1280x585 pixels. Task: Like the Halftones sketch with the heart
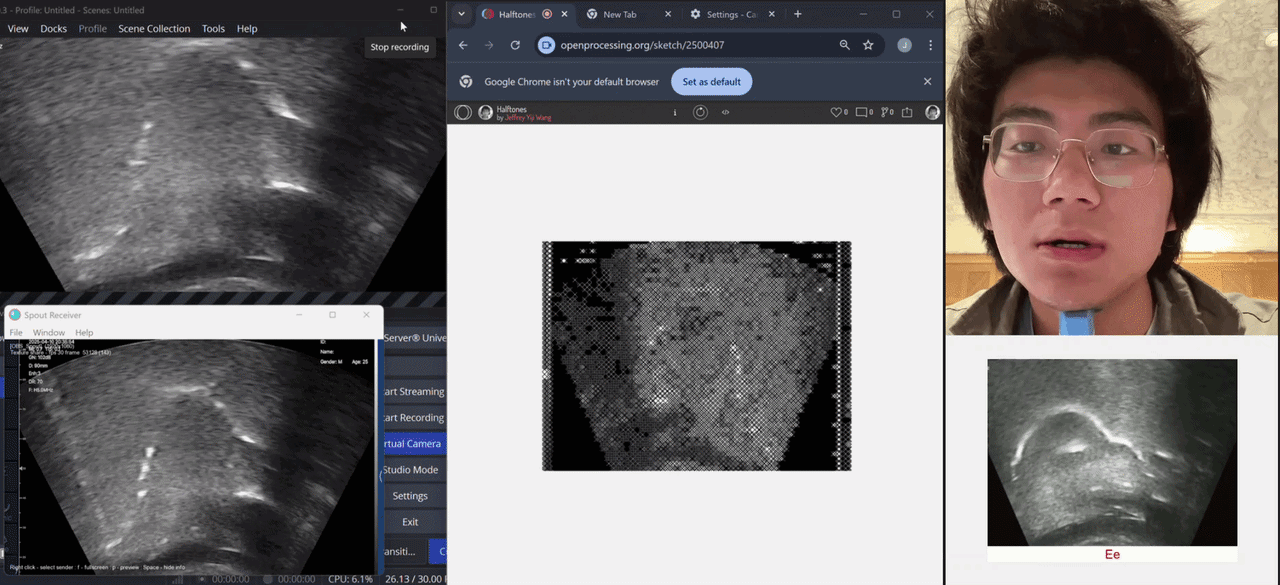click(x=836, y=112)
